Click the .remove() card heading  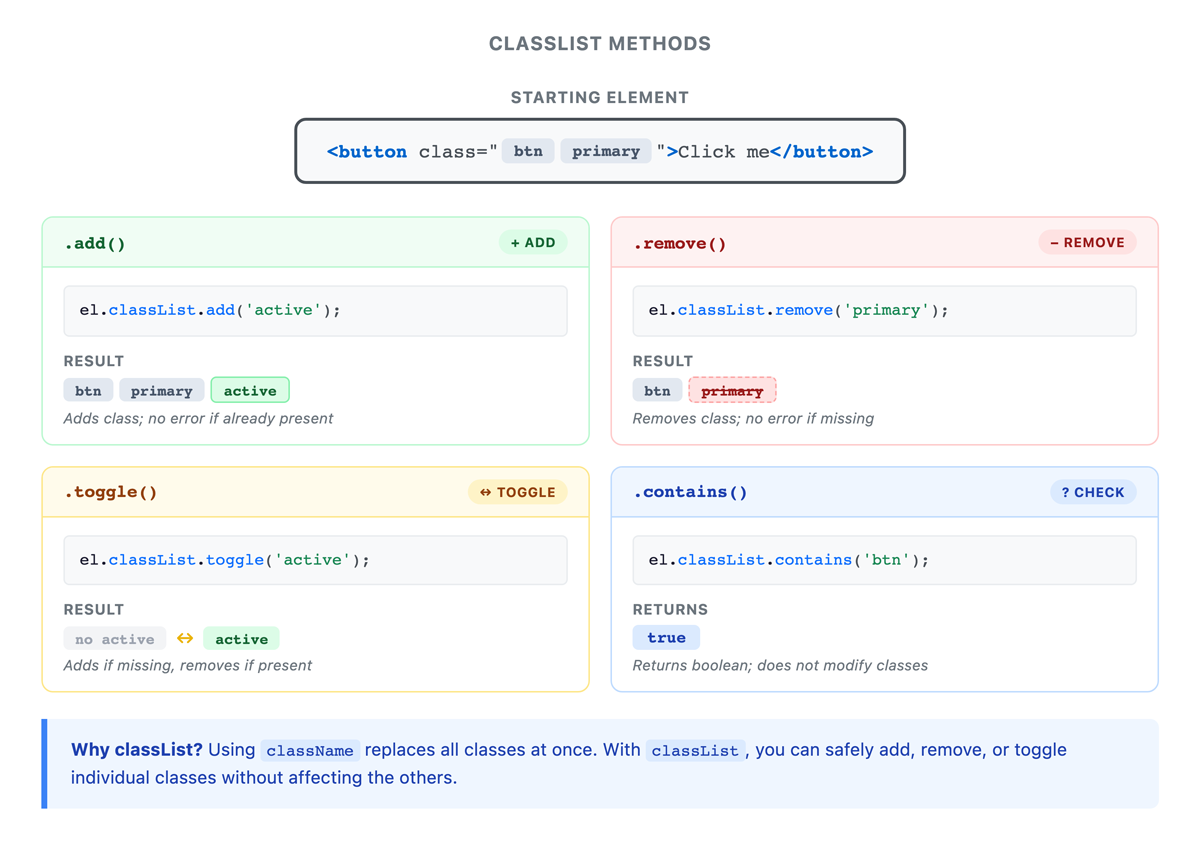click(680, 243)
